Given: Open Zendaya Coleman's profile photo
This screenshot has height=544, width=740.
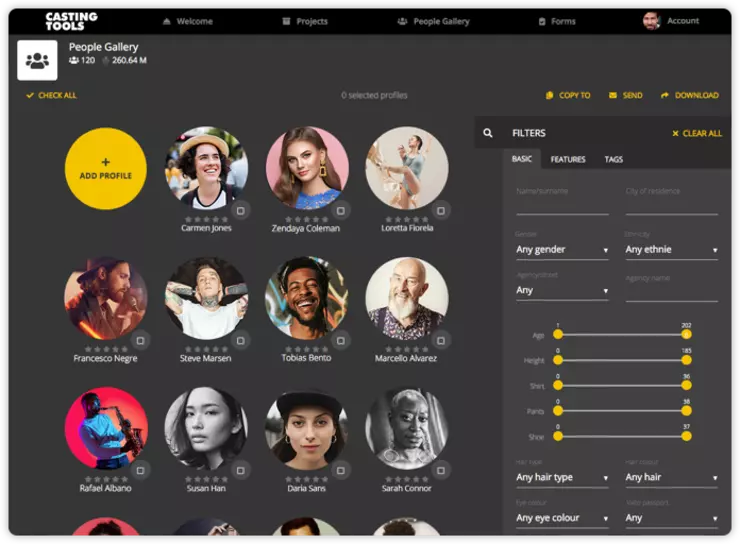Looking at the screenshot, I should pyautogui.click(x=307, y=167).
